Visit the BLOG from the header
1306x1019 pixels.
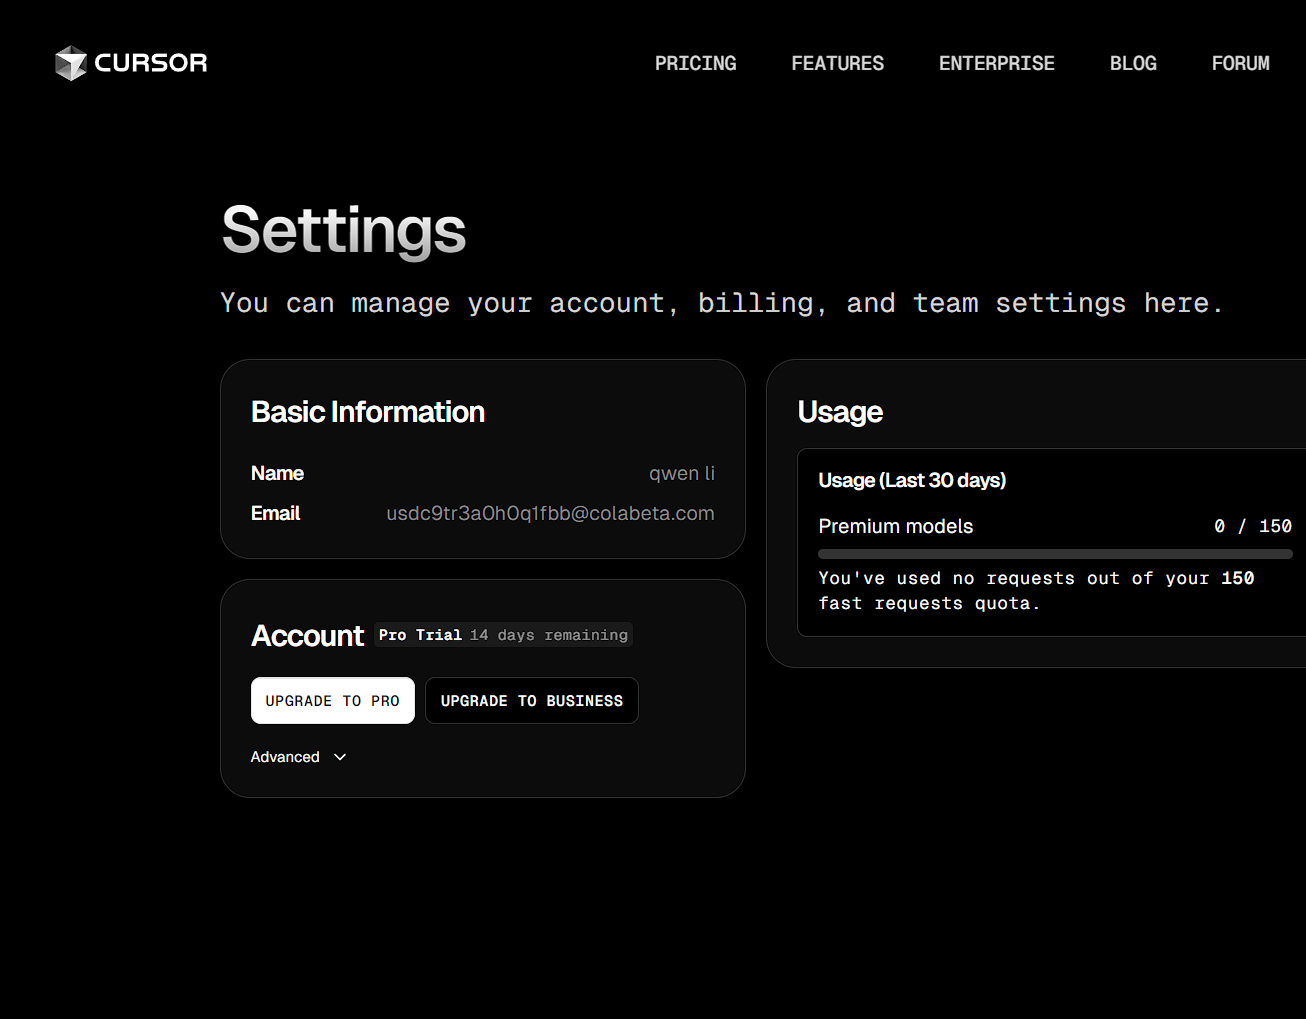[1133, 63]
